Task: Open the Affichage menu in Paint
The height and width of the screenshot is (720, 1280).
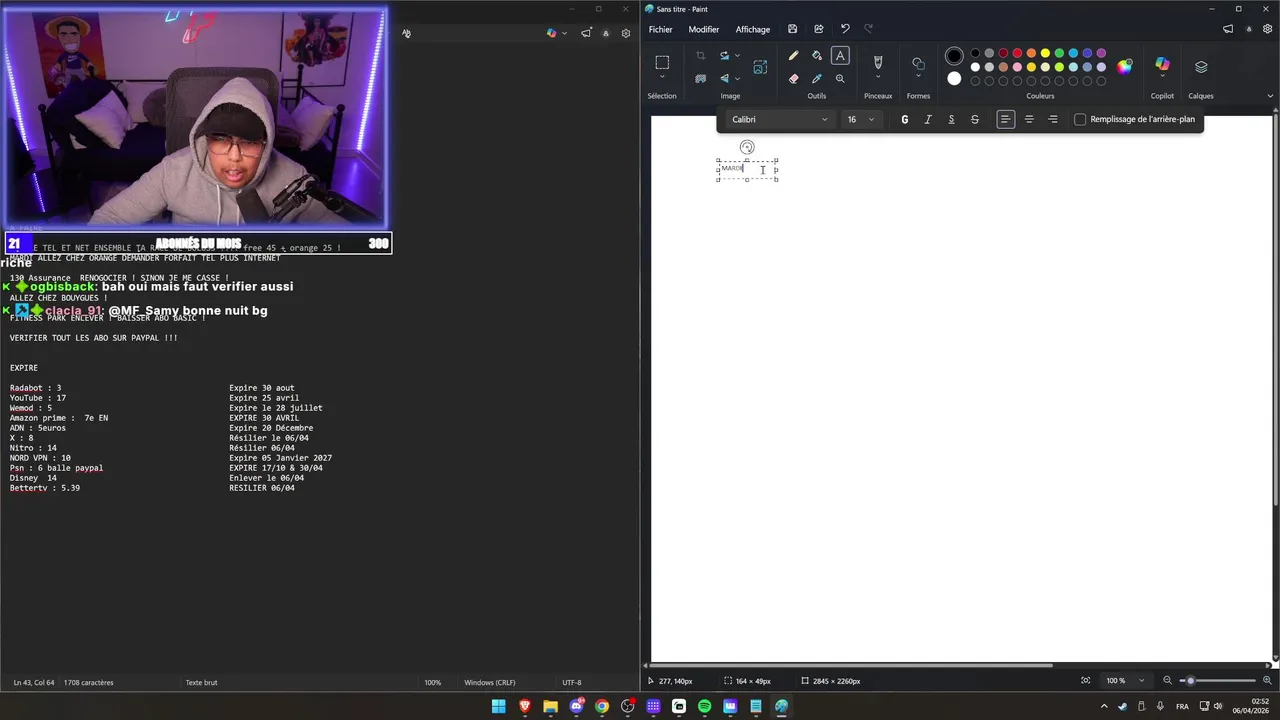Action: click(x=753, y=29)
